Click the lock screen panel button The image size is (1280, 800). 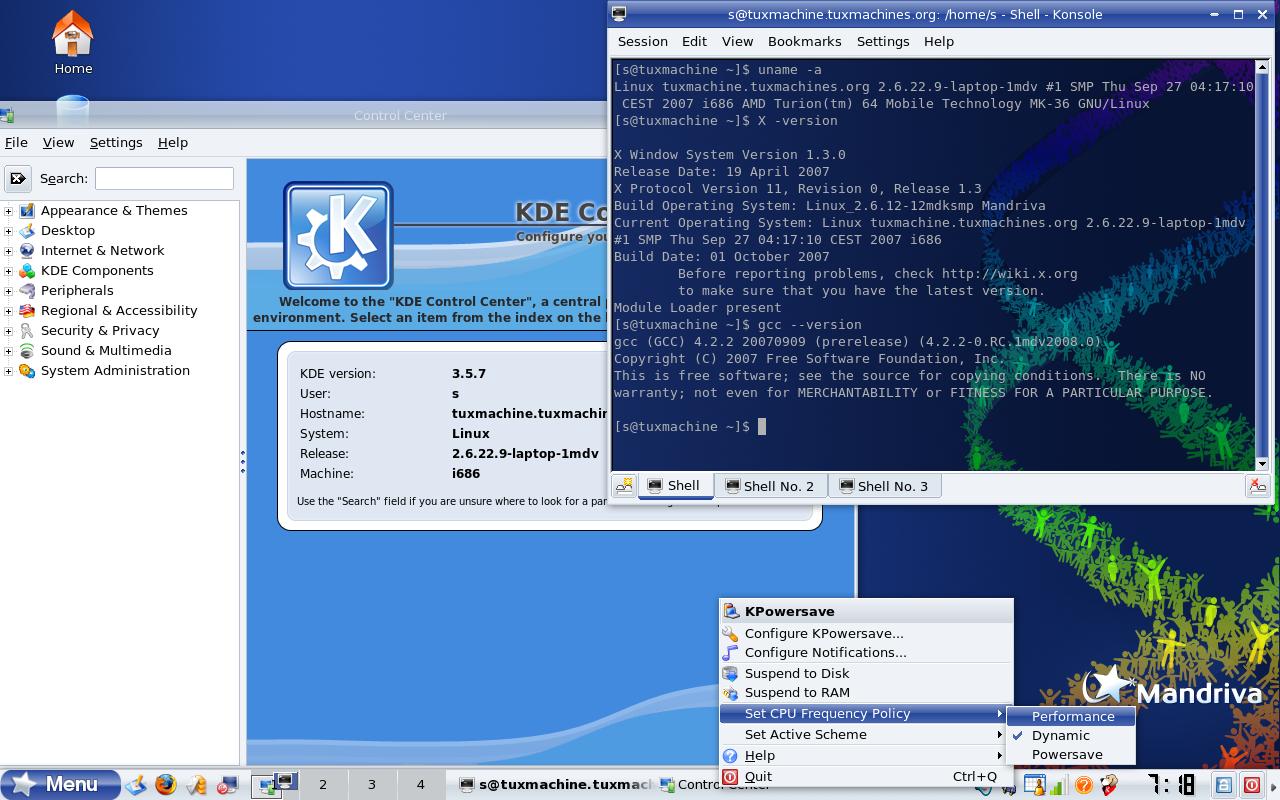1224,785
